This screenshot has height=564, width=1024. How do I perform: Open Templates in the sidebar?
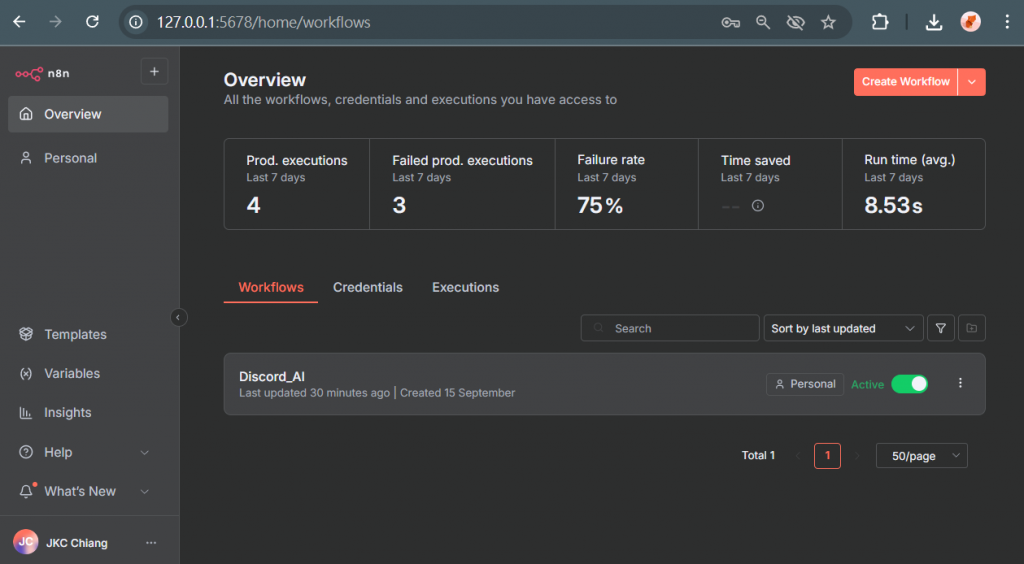point(75,334)
